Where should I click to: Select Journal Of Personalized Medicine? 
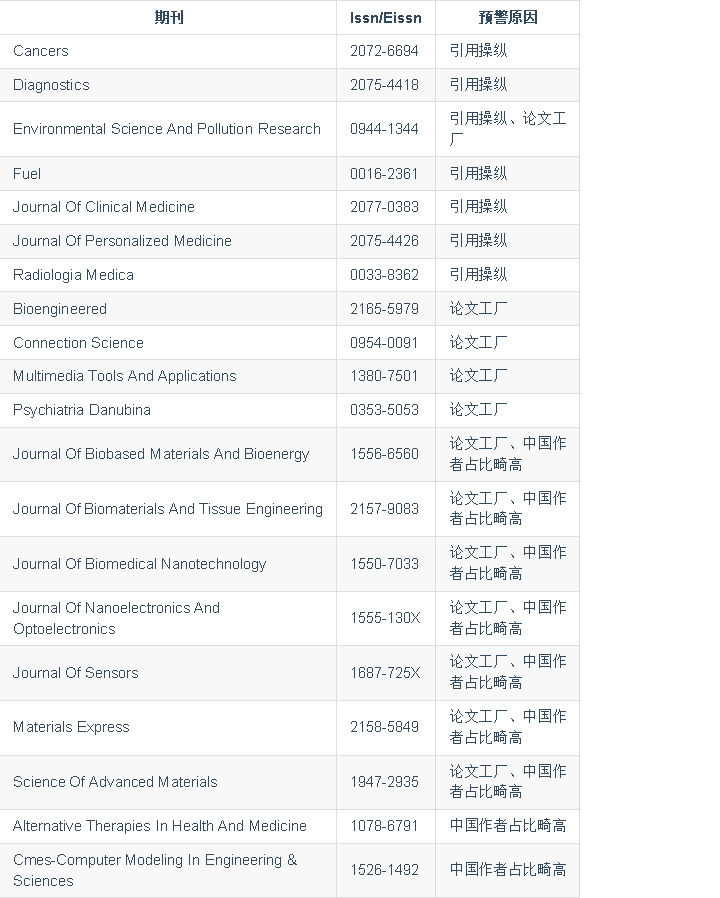tap(122, 241)
